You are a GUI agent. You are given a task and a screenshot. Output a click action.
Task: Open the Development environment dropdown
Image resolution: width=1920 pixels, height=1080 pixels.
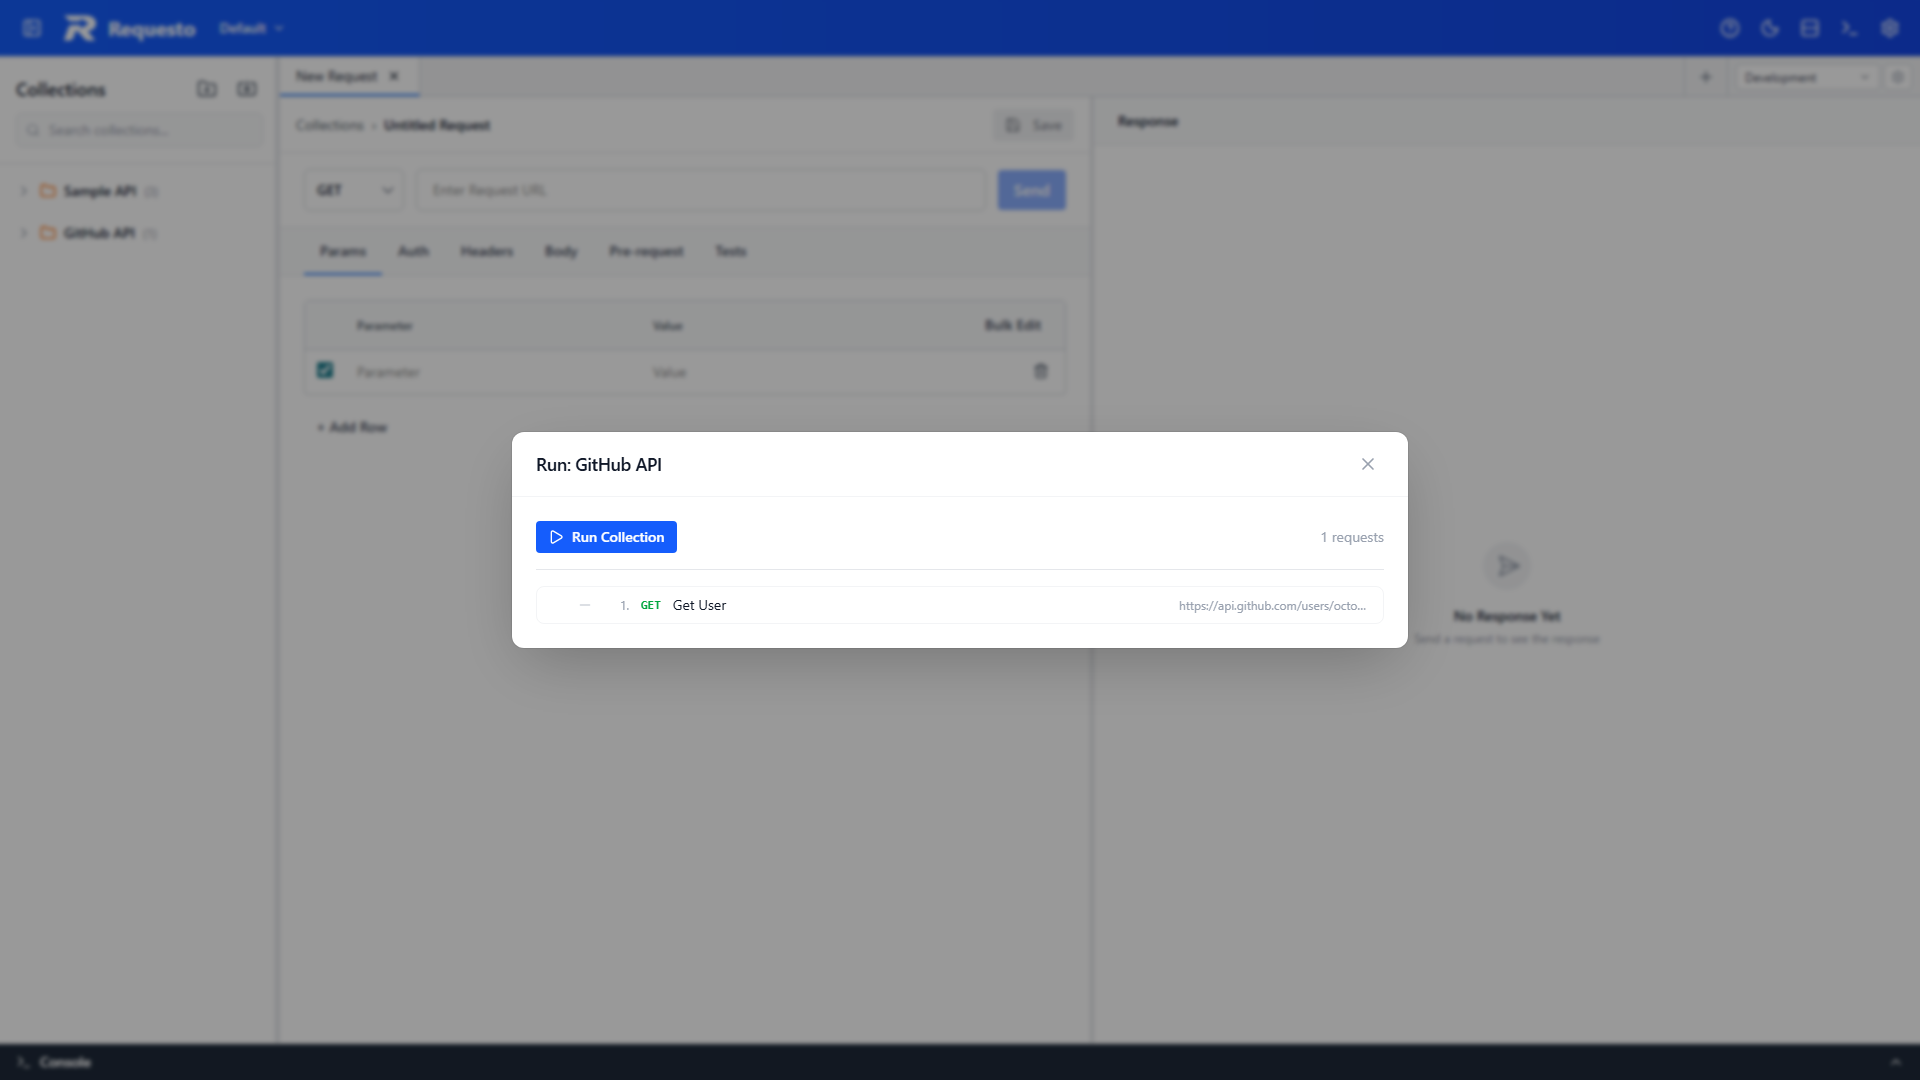[x=1806, y=77]
